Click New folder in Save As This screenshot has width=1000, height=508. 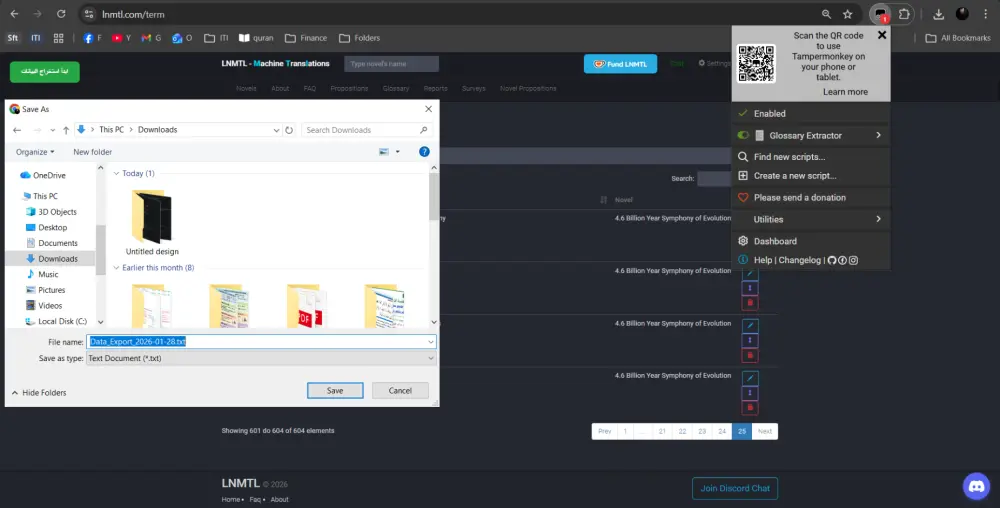click(x=92, y=152)
